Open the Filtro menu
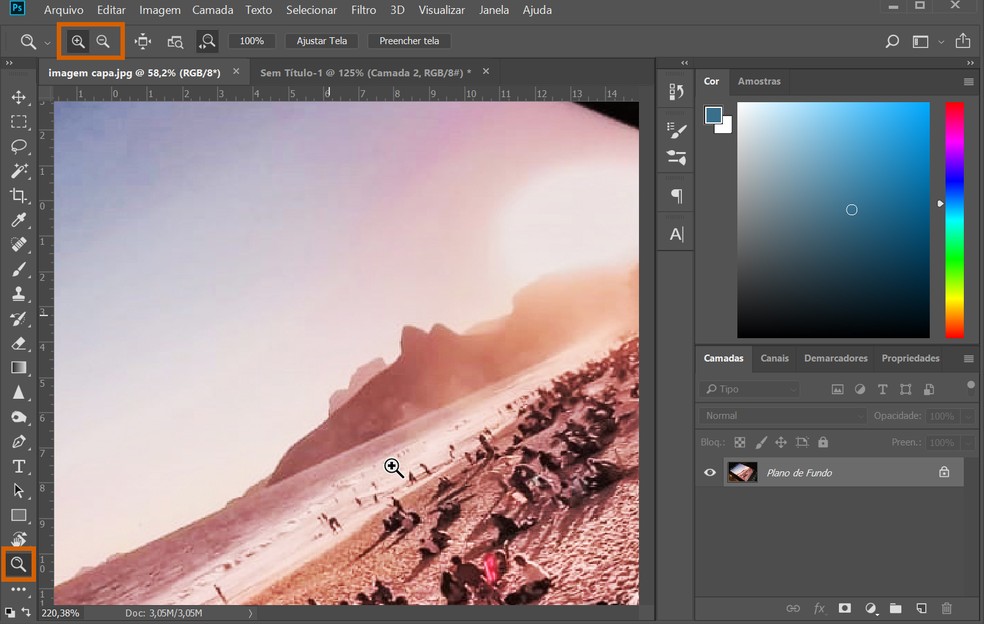Viewport: 984px width, 624px height. pyautogui.click(x=363, y=10)
